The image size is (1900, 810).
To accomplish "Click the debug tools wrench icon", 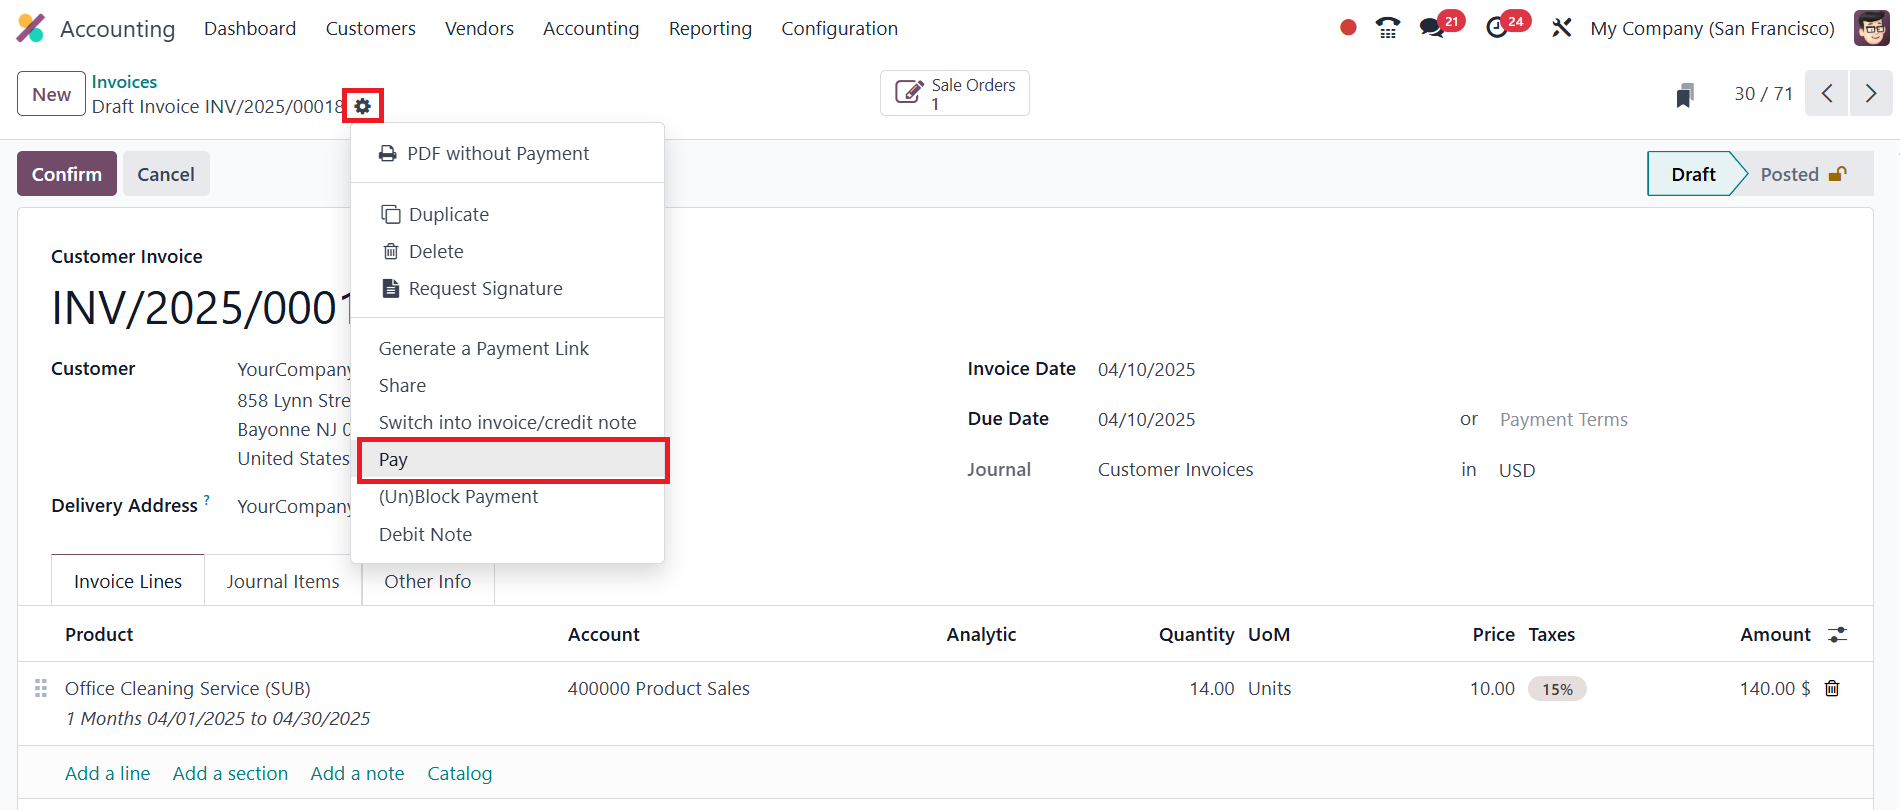I will (1561, 28).
